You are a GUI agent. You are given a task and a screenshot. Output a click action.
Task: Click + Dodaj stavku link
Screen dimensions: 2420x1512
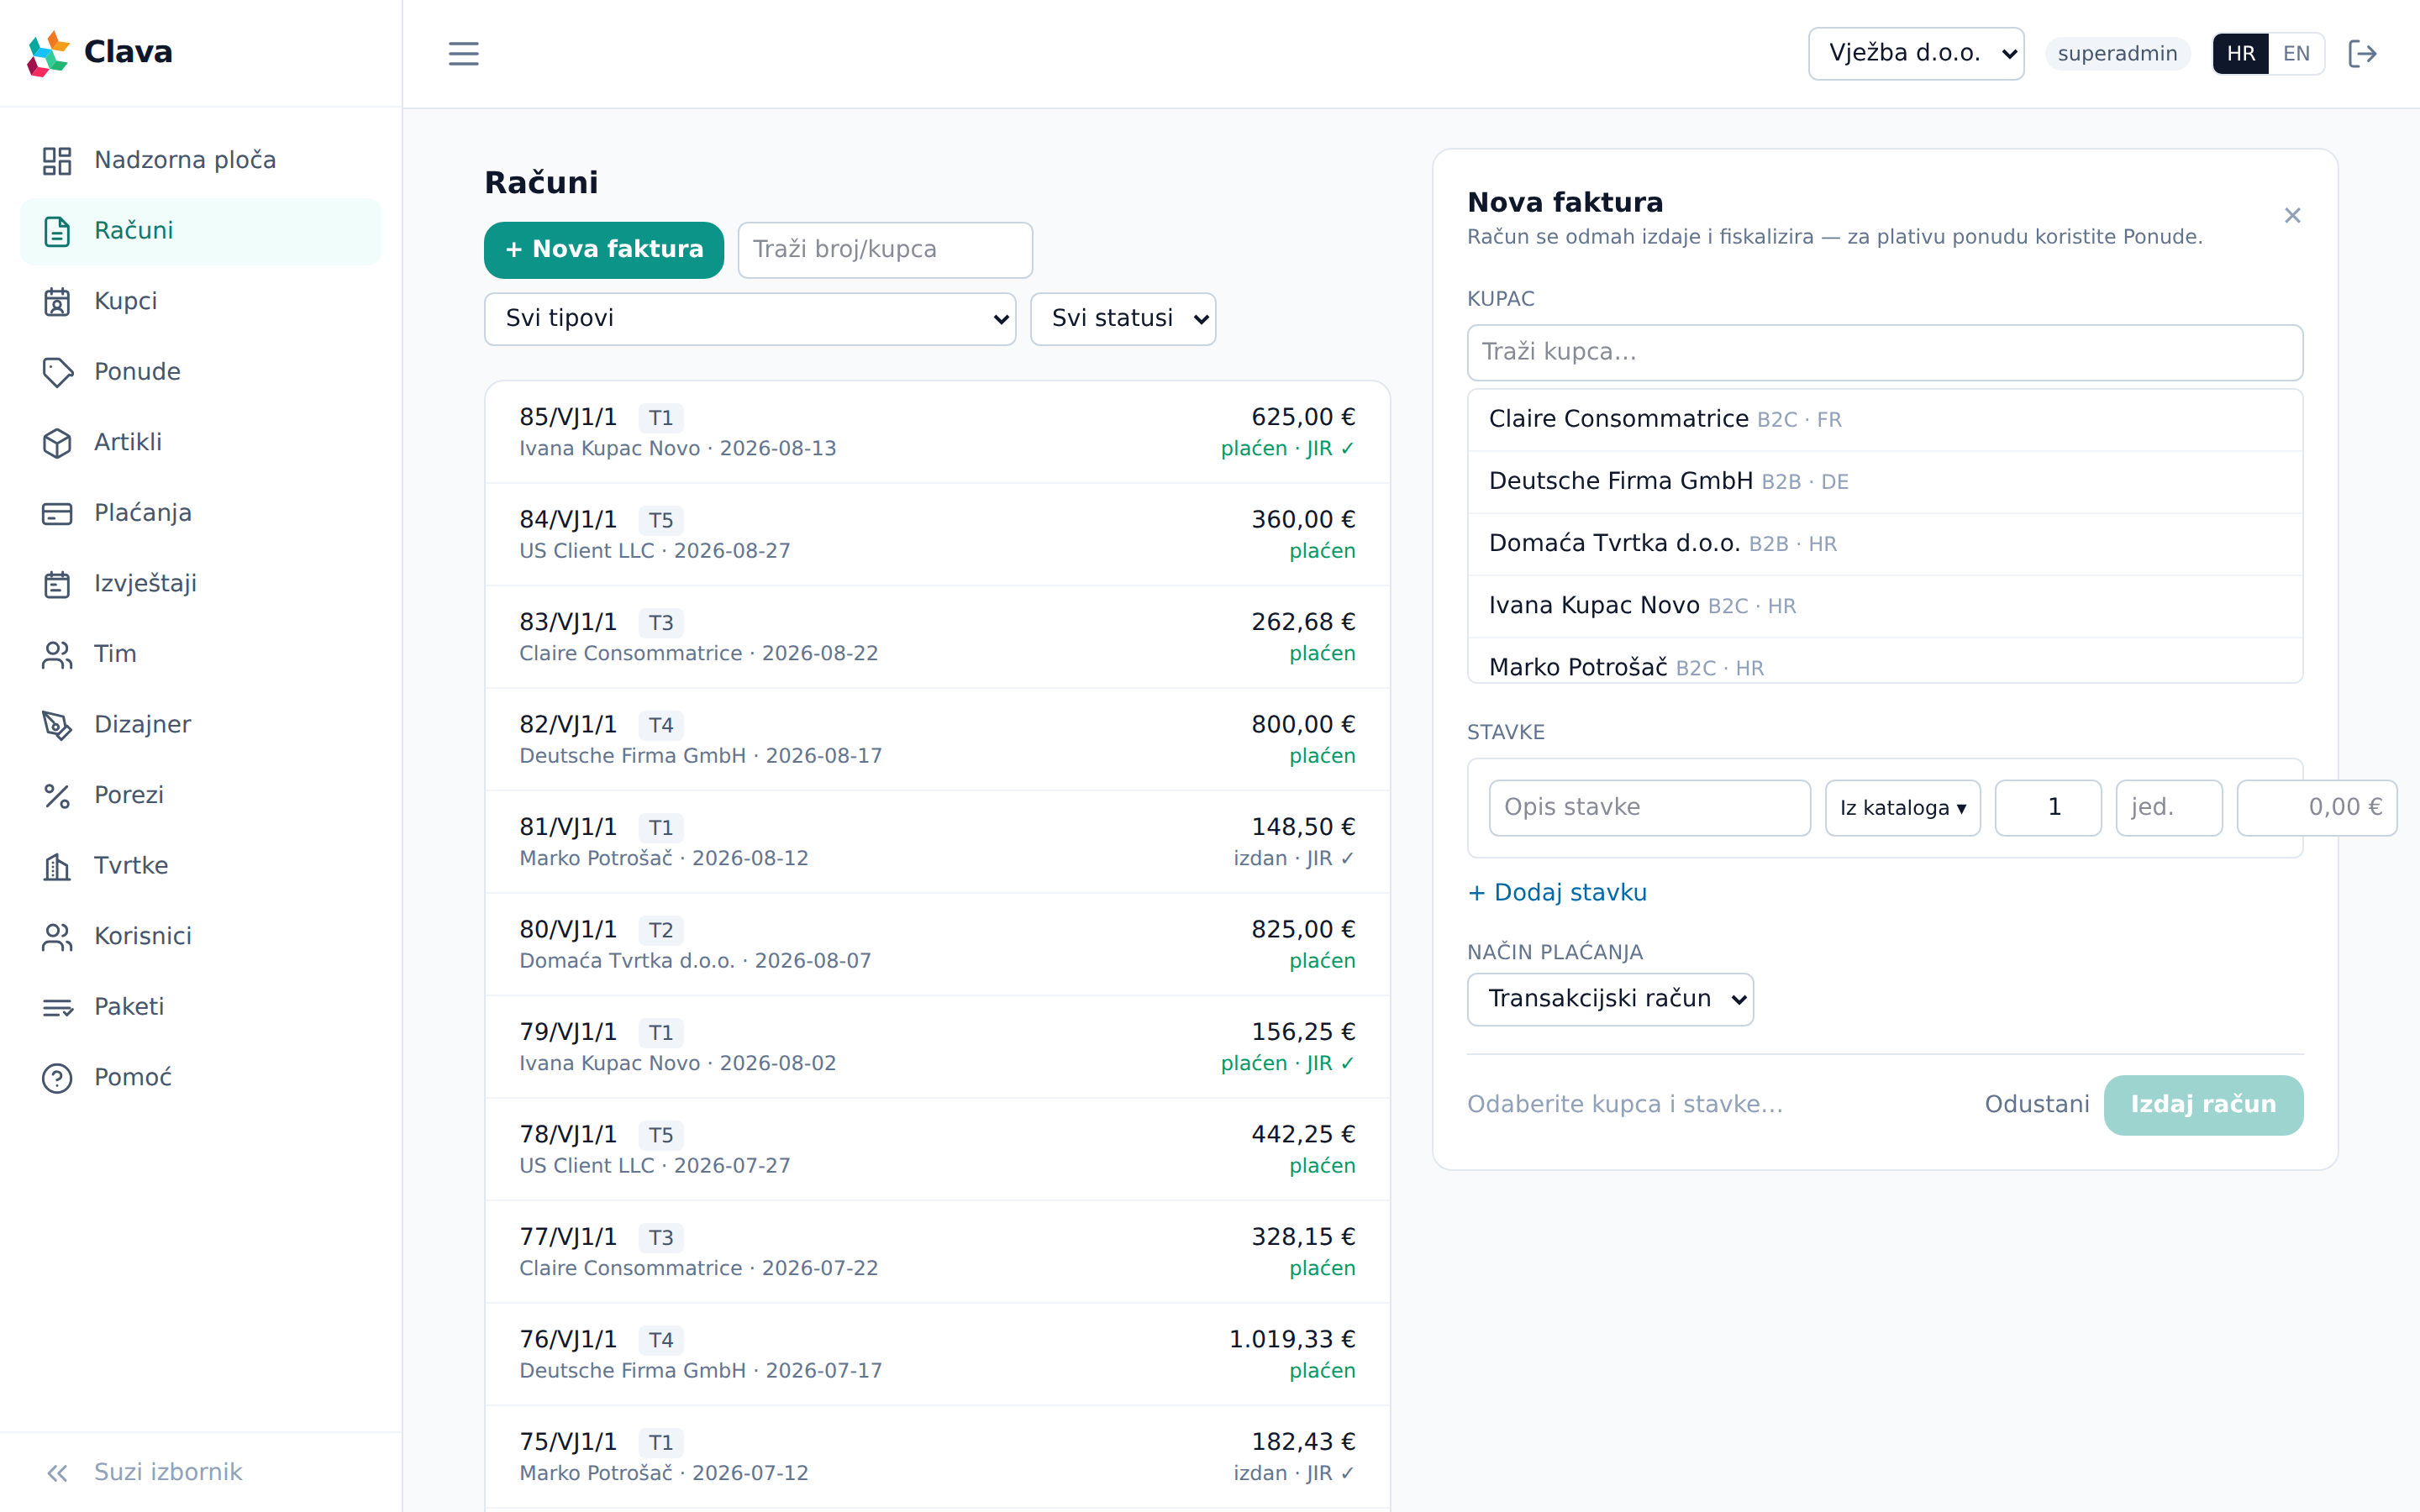pyautogui.click(x=1557, y=892)
